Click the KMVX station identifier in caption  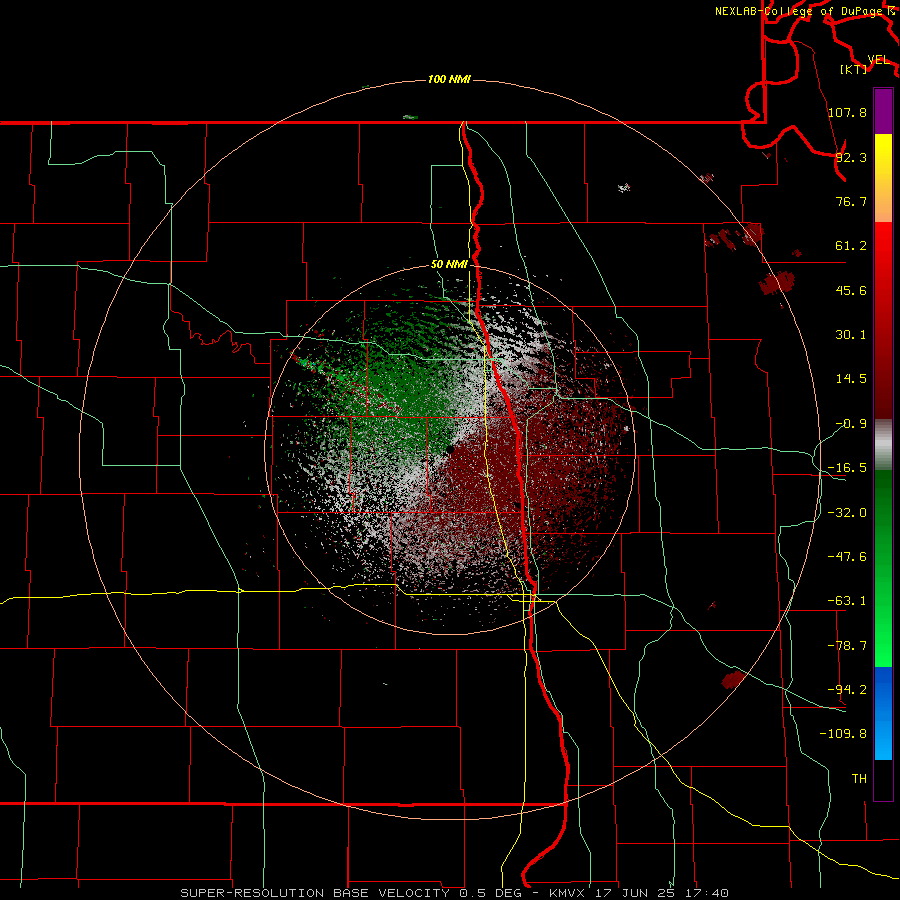point(569,893)
